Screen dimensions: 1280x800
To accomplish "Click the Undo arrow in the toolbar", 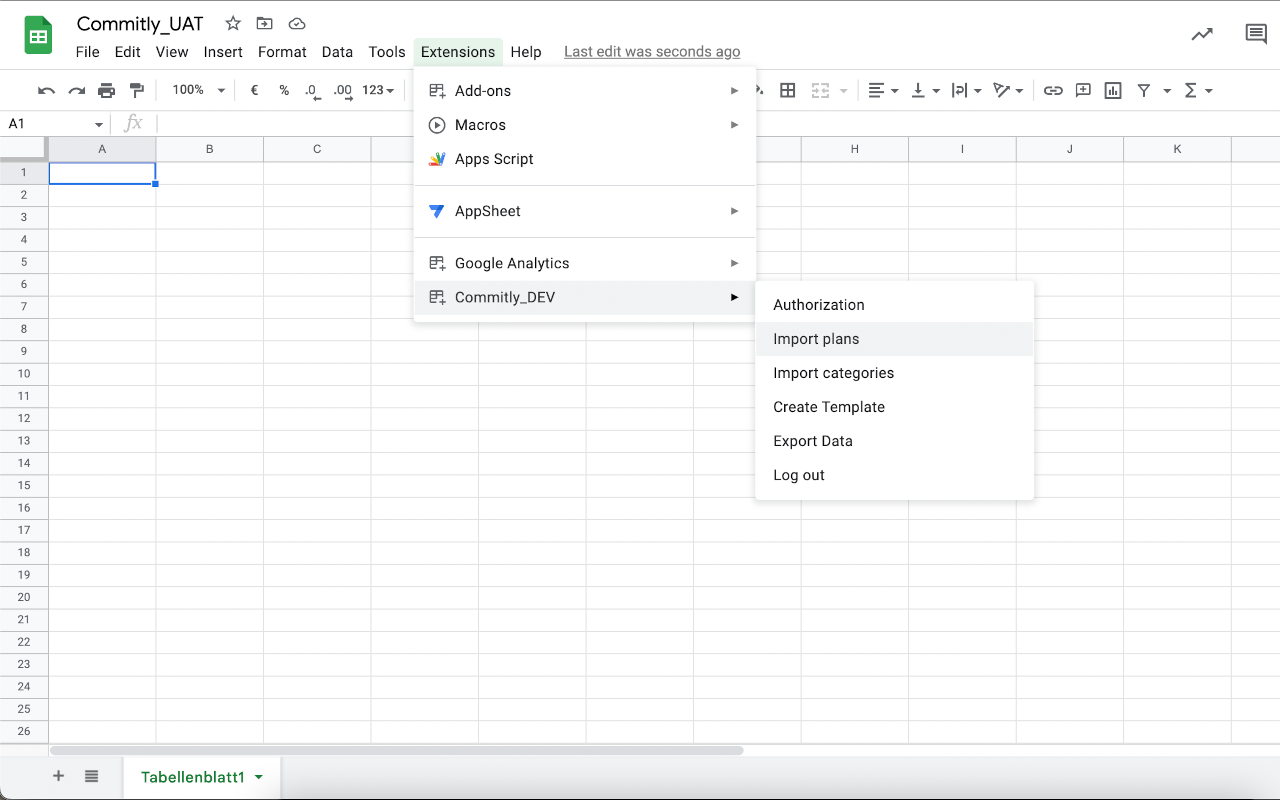I will click(x=46, y=91).
